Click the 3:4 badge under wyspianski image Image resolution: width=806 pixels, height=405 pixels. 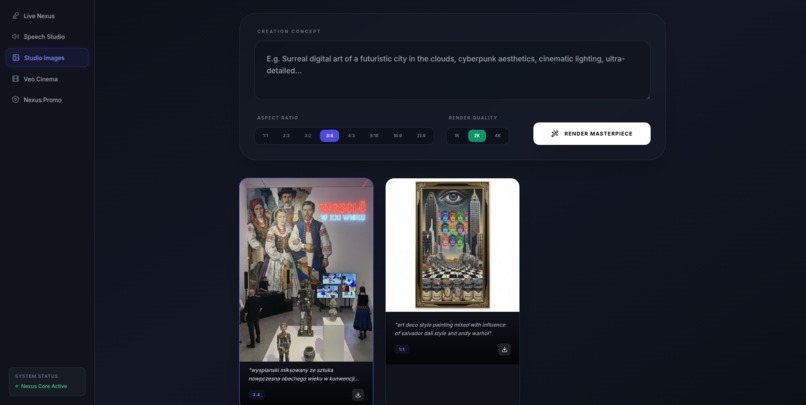[257, 395]
